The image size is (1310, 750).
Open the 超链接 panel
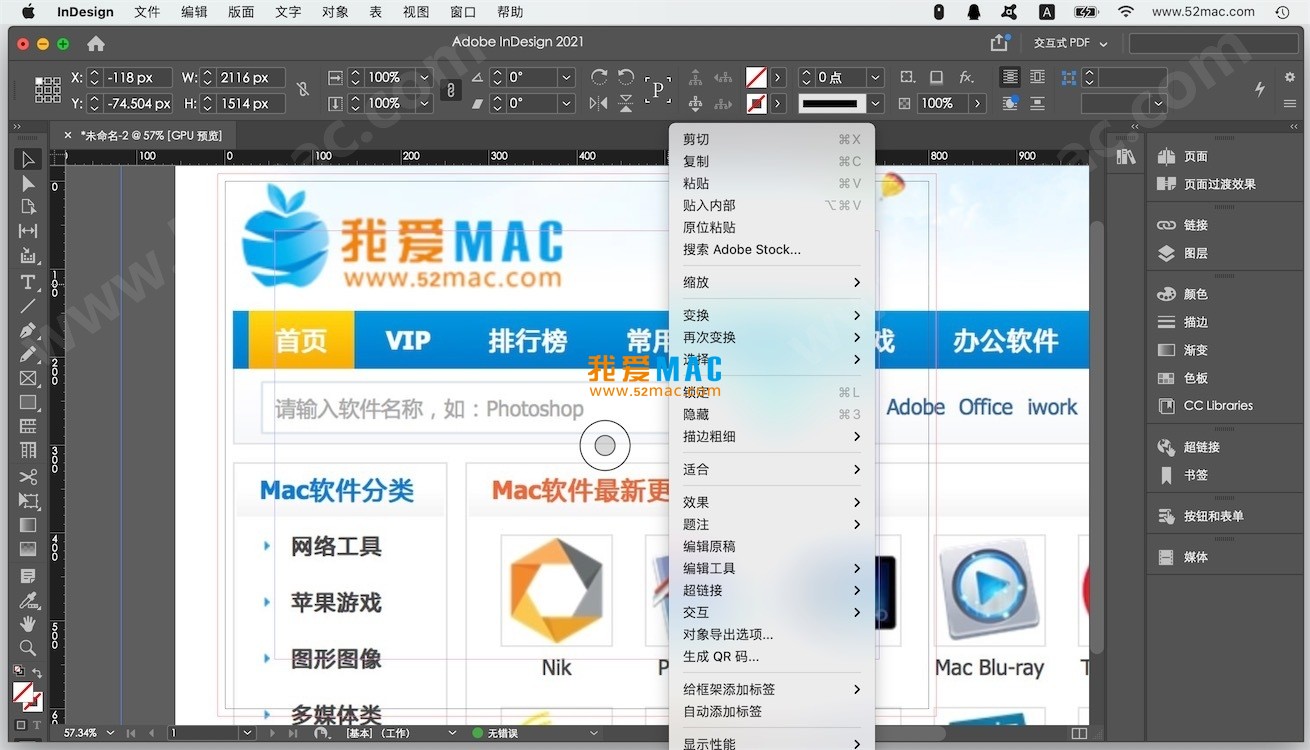pos(1201,447)
